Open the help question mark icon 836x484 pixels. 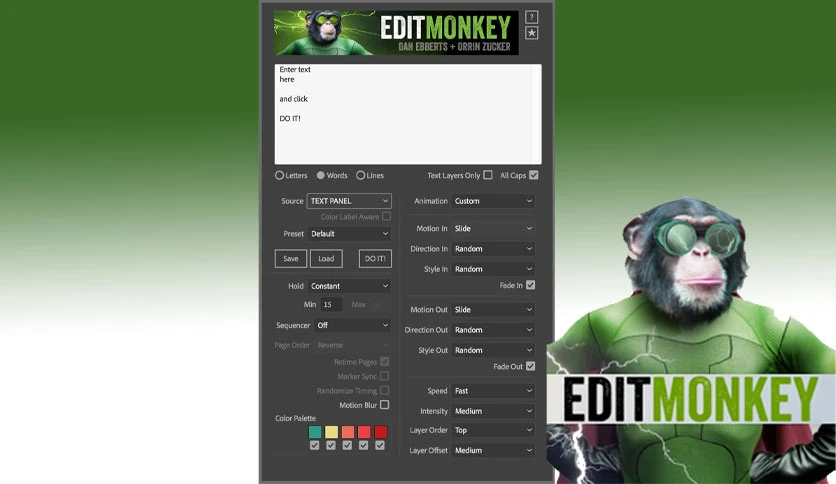tap(532, 17)
